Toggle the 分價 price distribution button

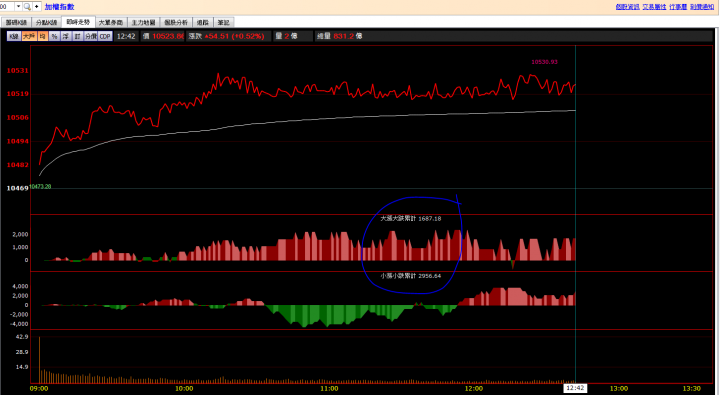click(90, 36)
